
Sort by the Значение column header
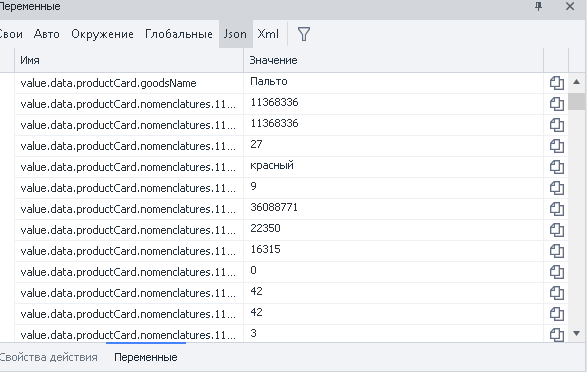coord(393,60)
